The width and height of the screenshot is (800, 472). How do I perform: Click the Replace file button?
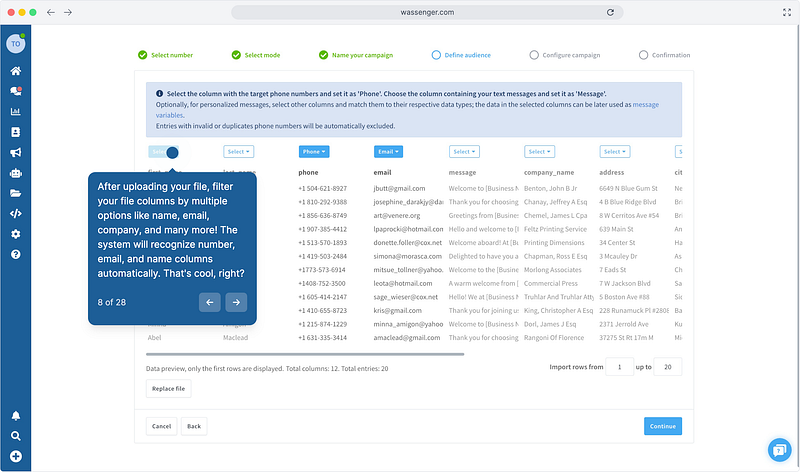pyautogui.click(x=168, y=389)
